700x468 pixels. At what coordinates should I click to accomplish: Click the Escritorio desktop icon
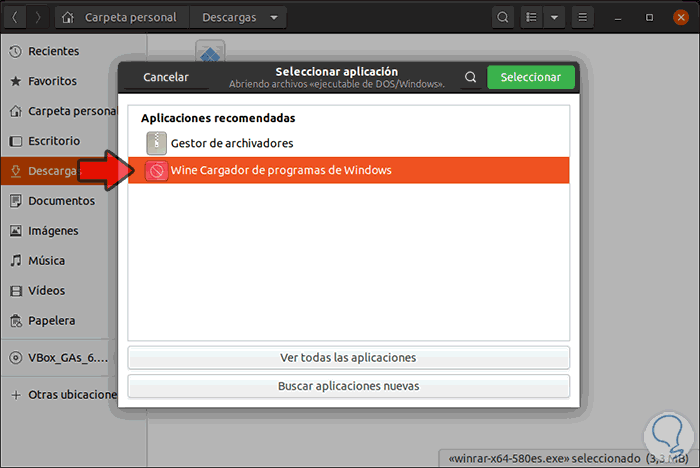click(x=16, y=141)
